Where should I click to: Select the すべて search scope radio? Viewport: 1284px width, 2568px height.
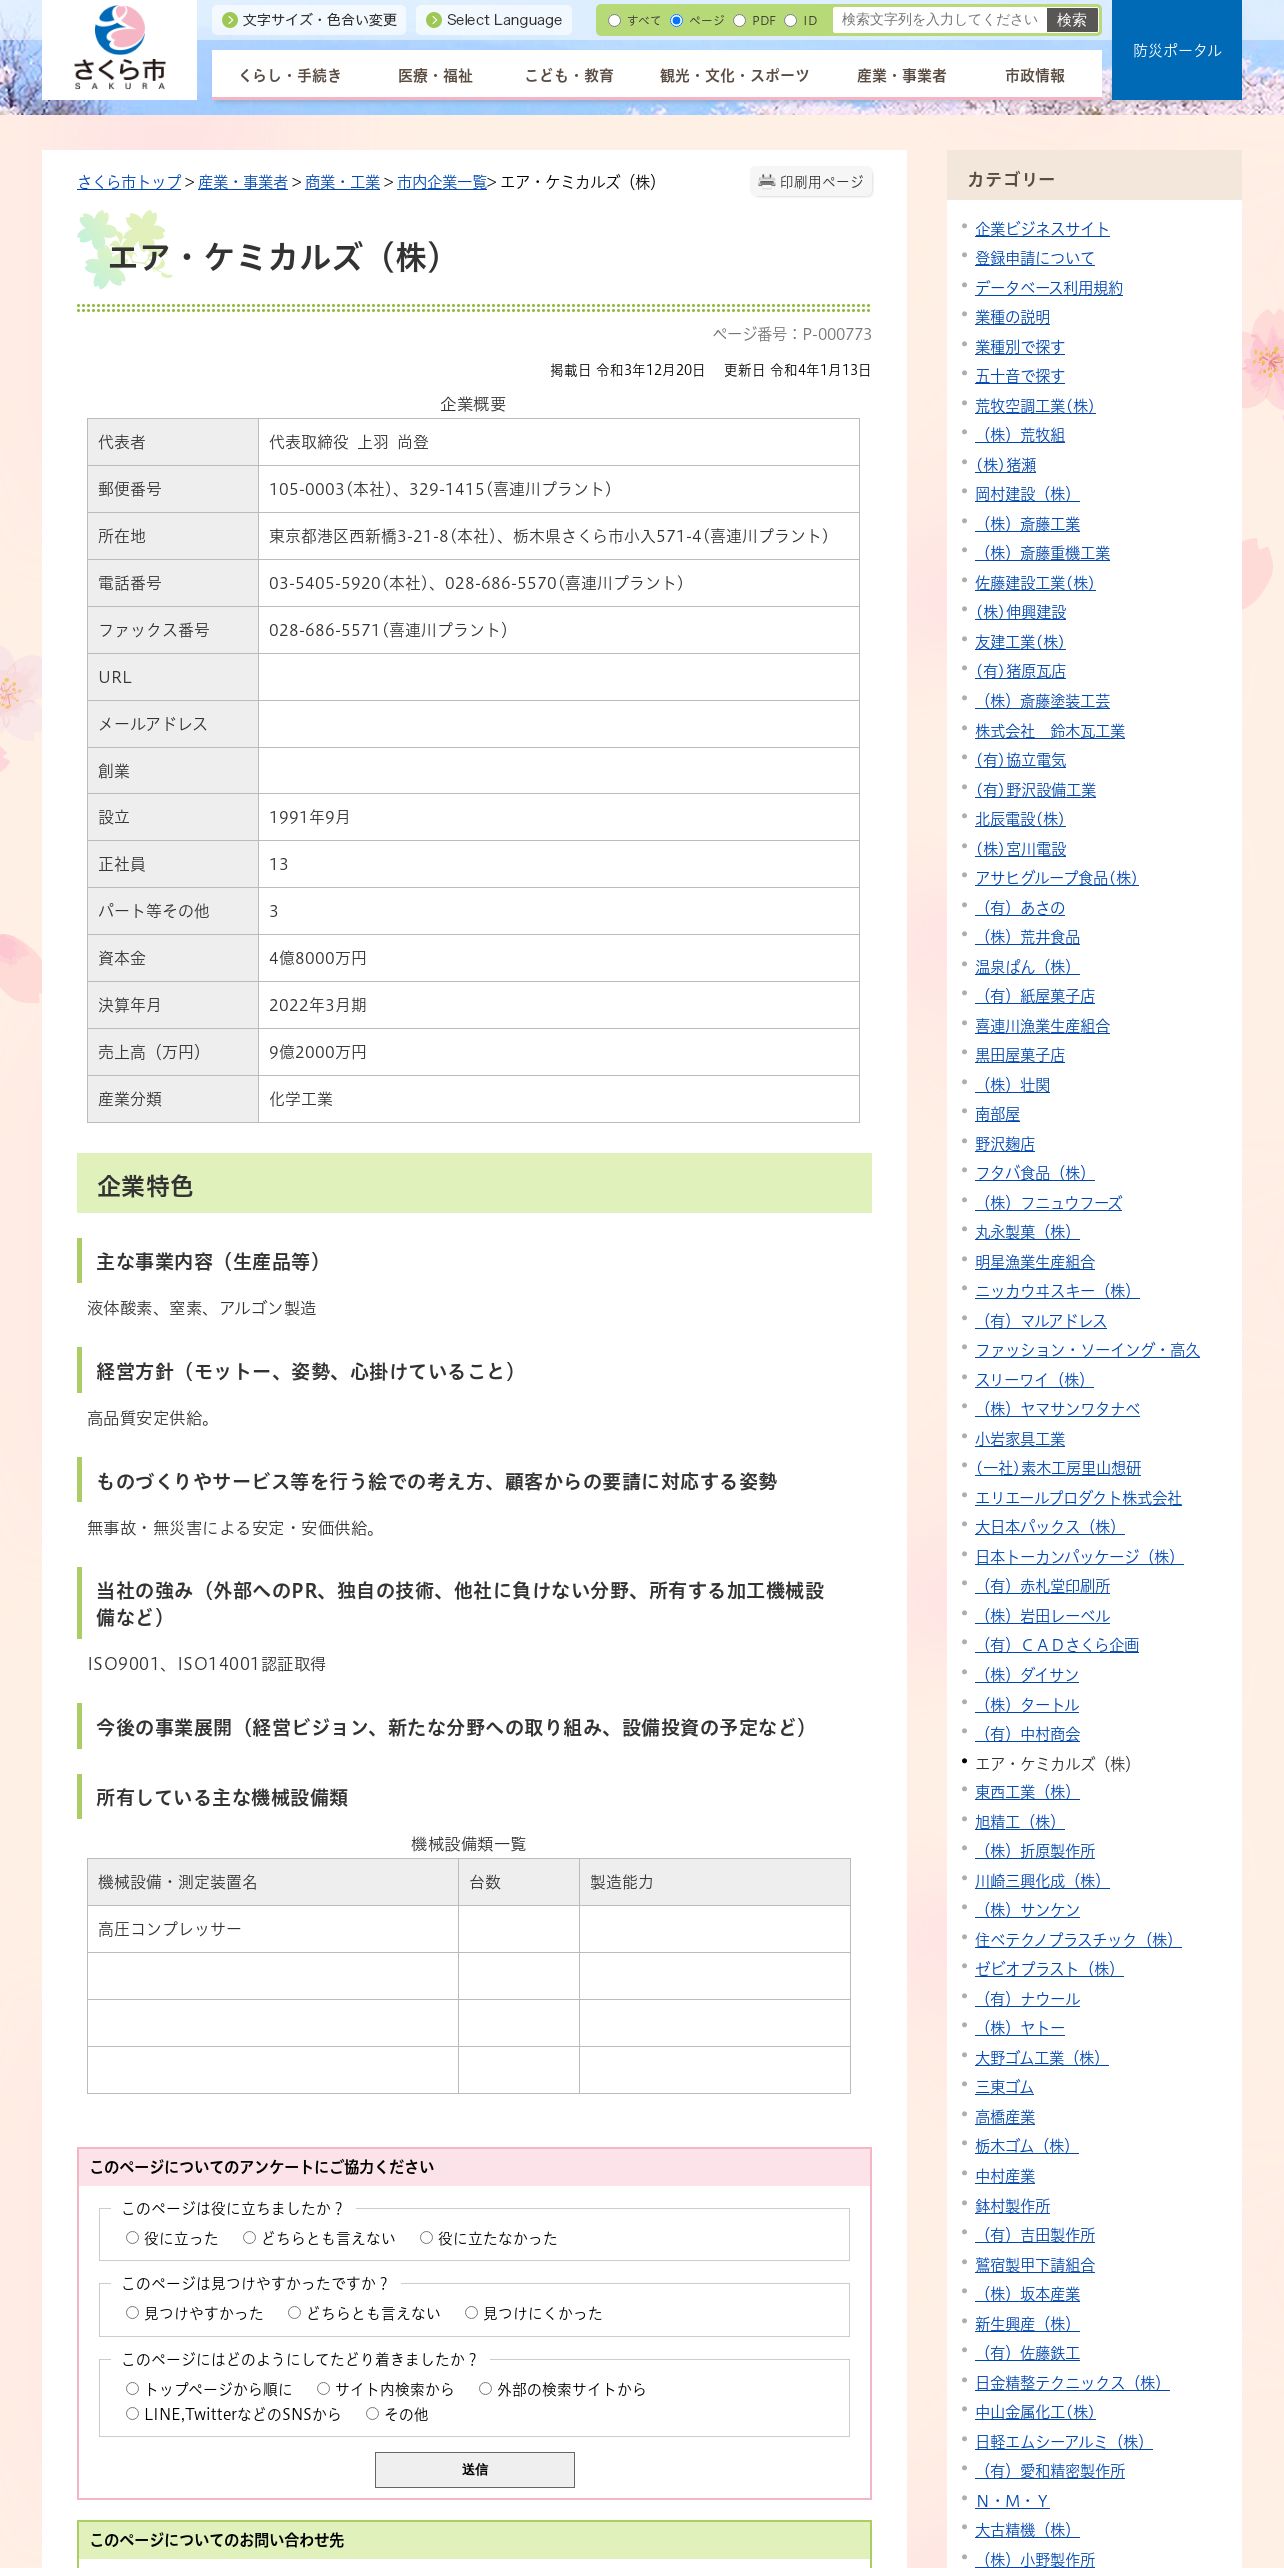click(x=614, y=20)
